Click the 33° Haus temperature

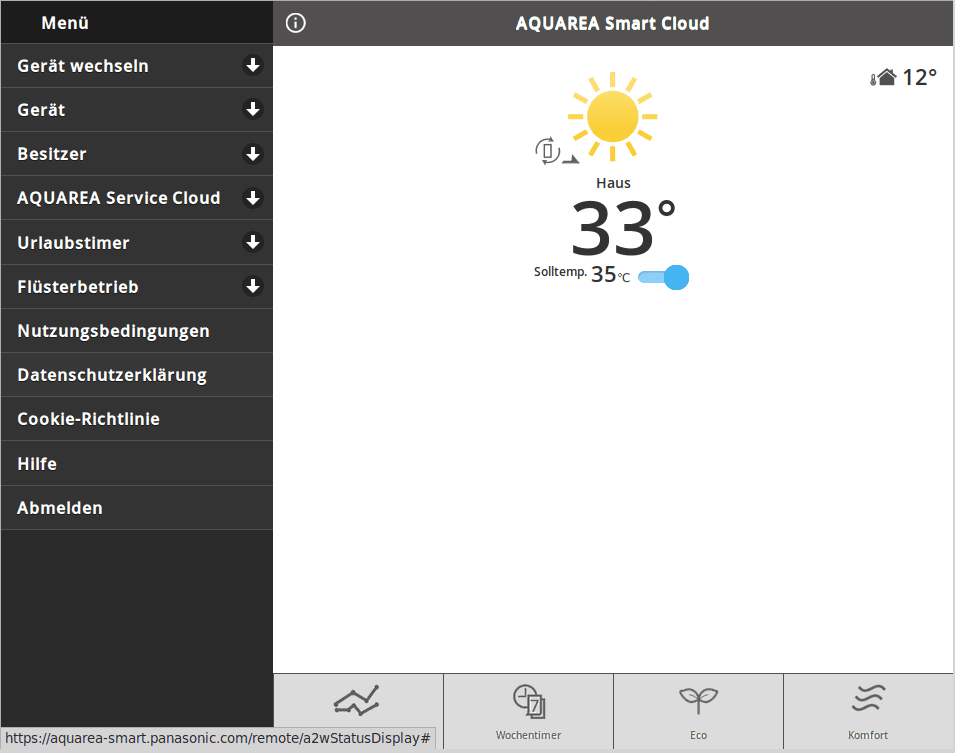[623, 228]
